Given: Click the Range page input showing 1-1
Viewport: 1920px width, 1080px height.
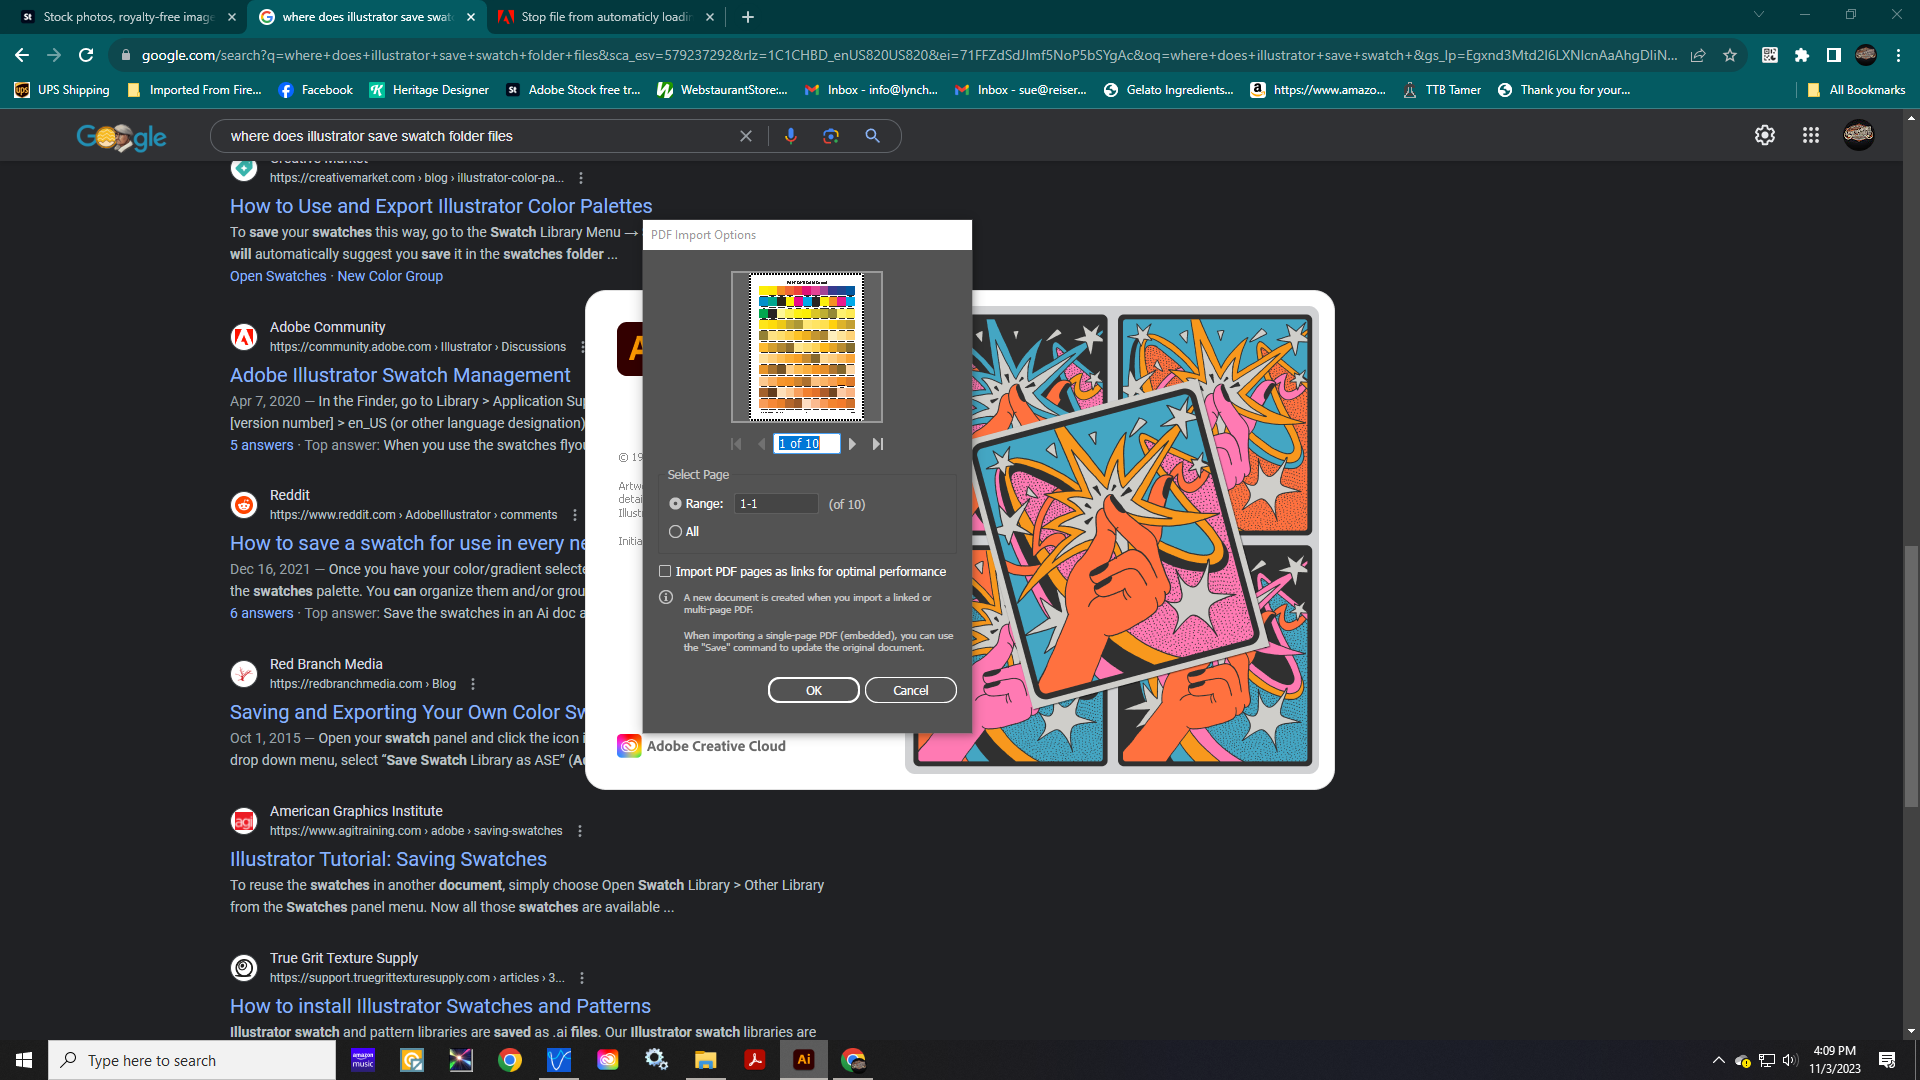Looking at the screenshot, I should [776, 503].
